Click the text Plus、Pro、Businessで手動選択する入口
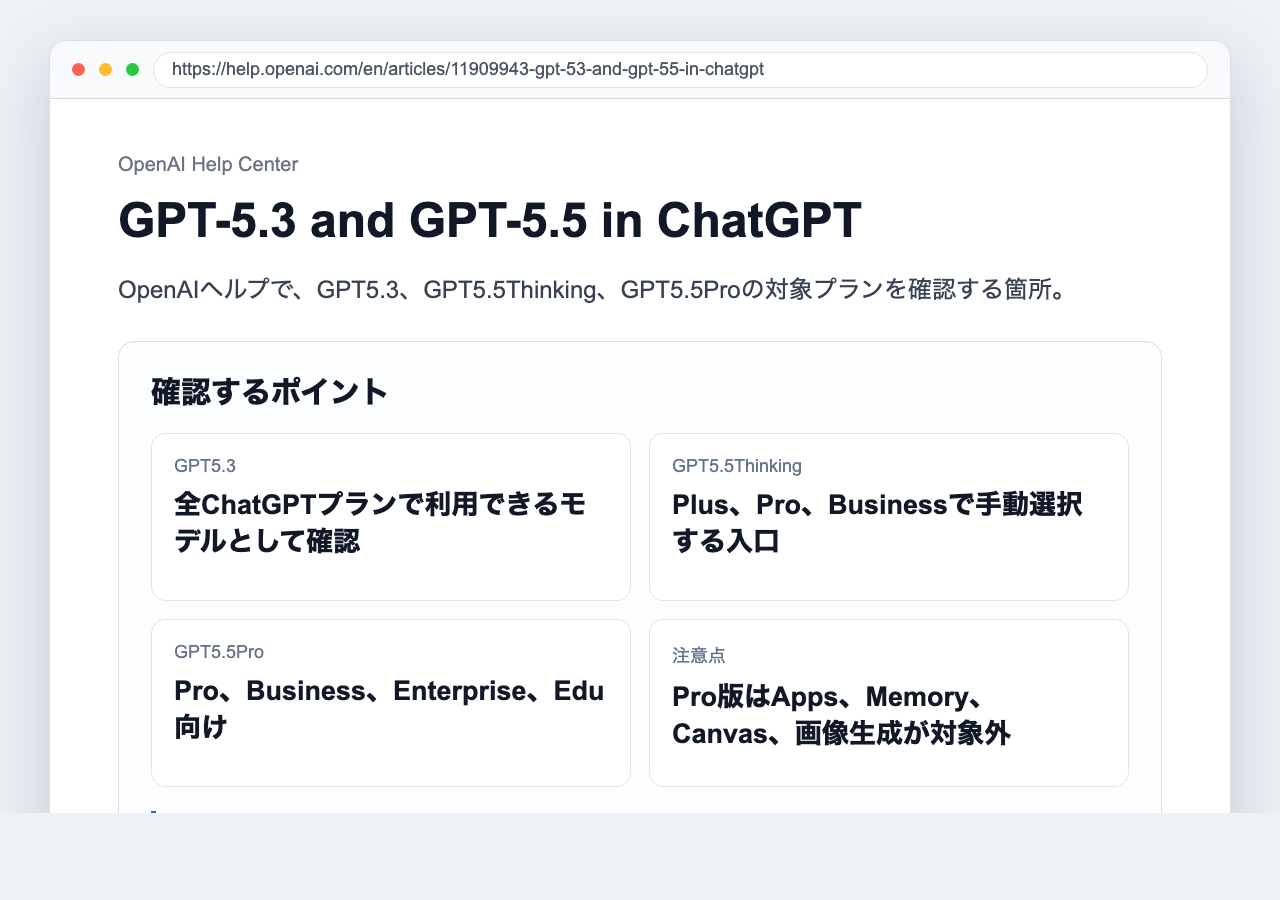 click(877, 522)
